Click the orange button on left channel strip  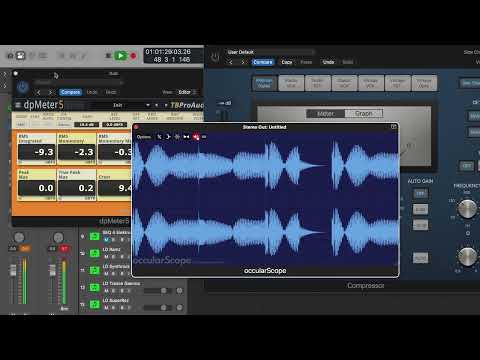25,248
